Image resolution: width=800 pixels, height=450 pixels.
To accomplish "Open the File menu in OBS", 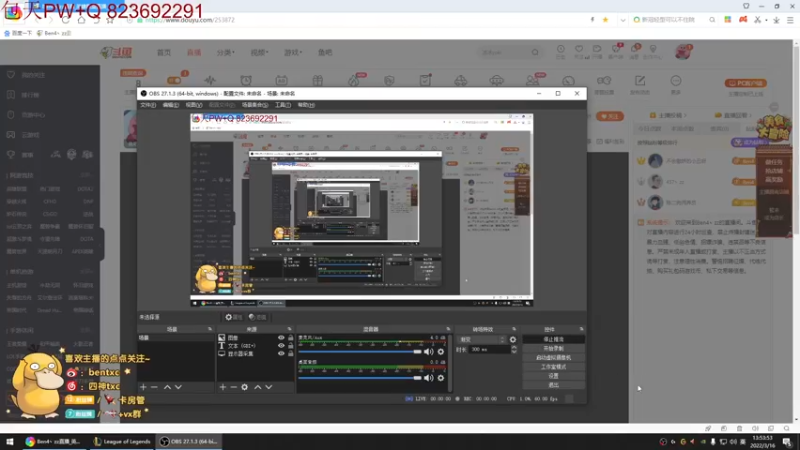I will click(148, 105).
